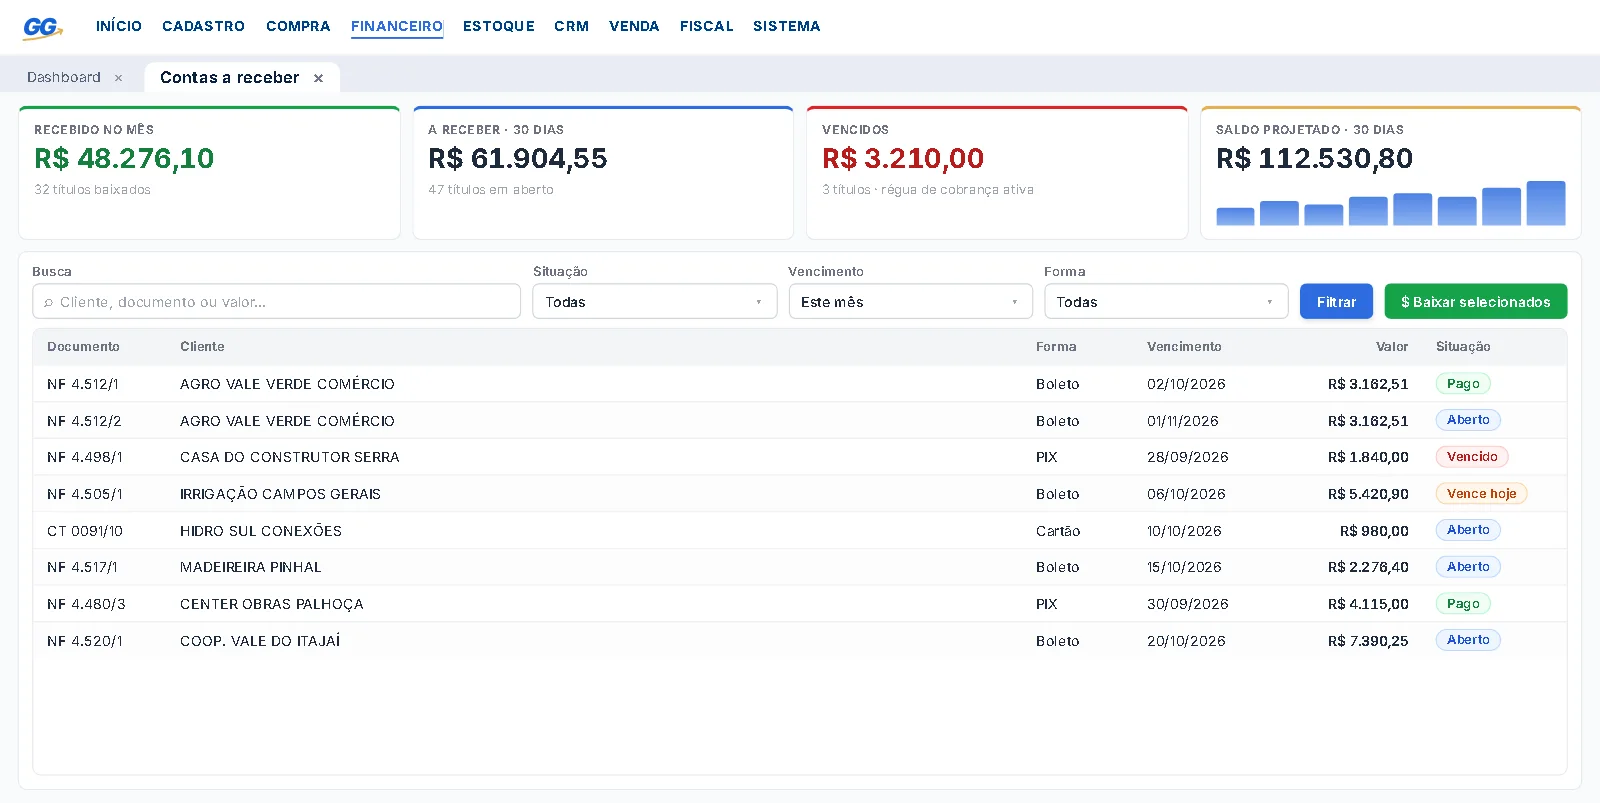The width and height of the screenshot is (1600, 803).
Task: Click client IRRIGAÇÃO CAMPOS GERAIS
Action: pyautogui.click(x=280, y=494)
